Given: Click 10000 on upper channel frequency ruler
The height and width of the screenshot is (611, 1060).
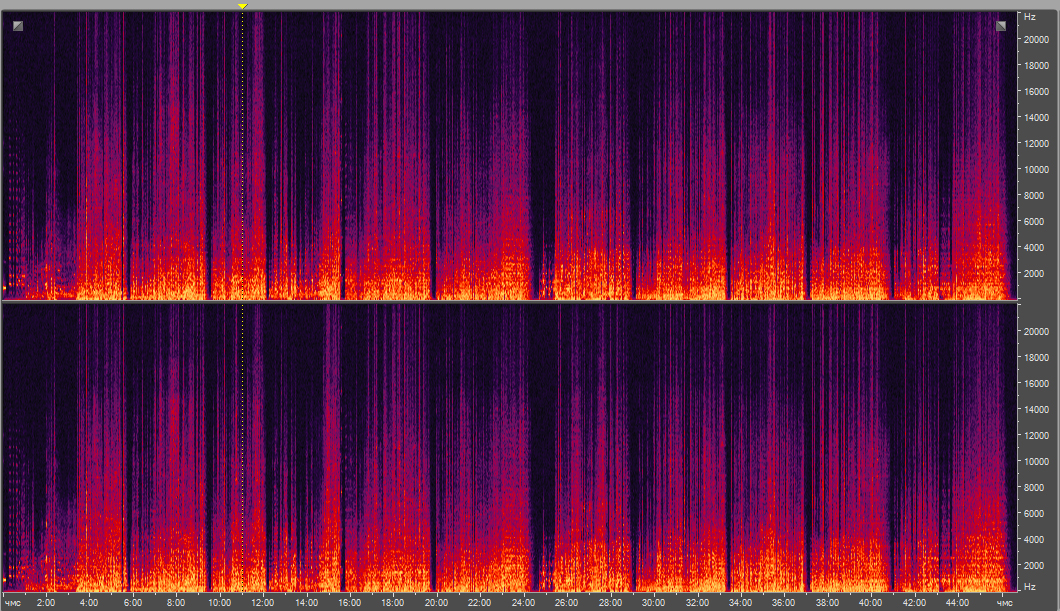Looking at the screenshot, I should coord(1034,170).
